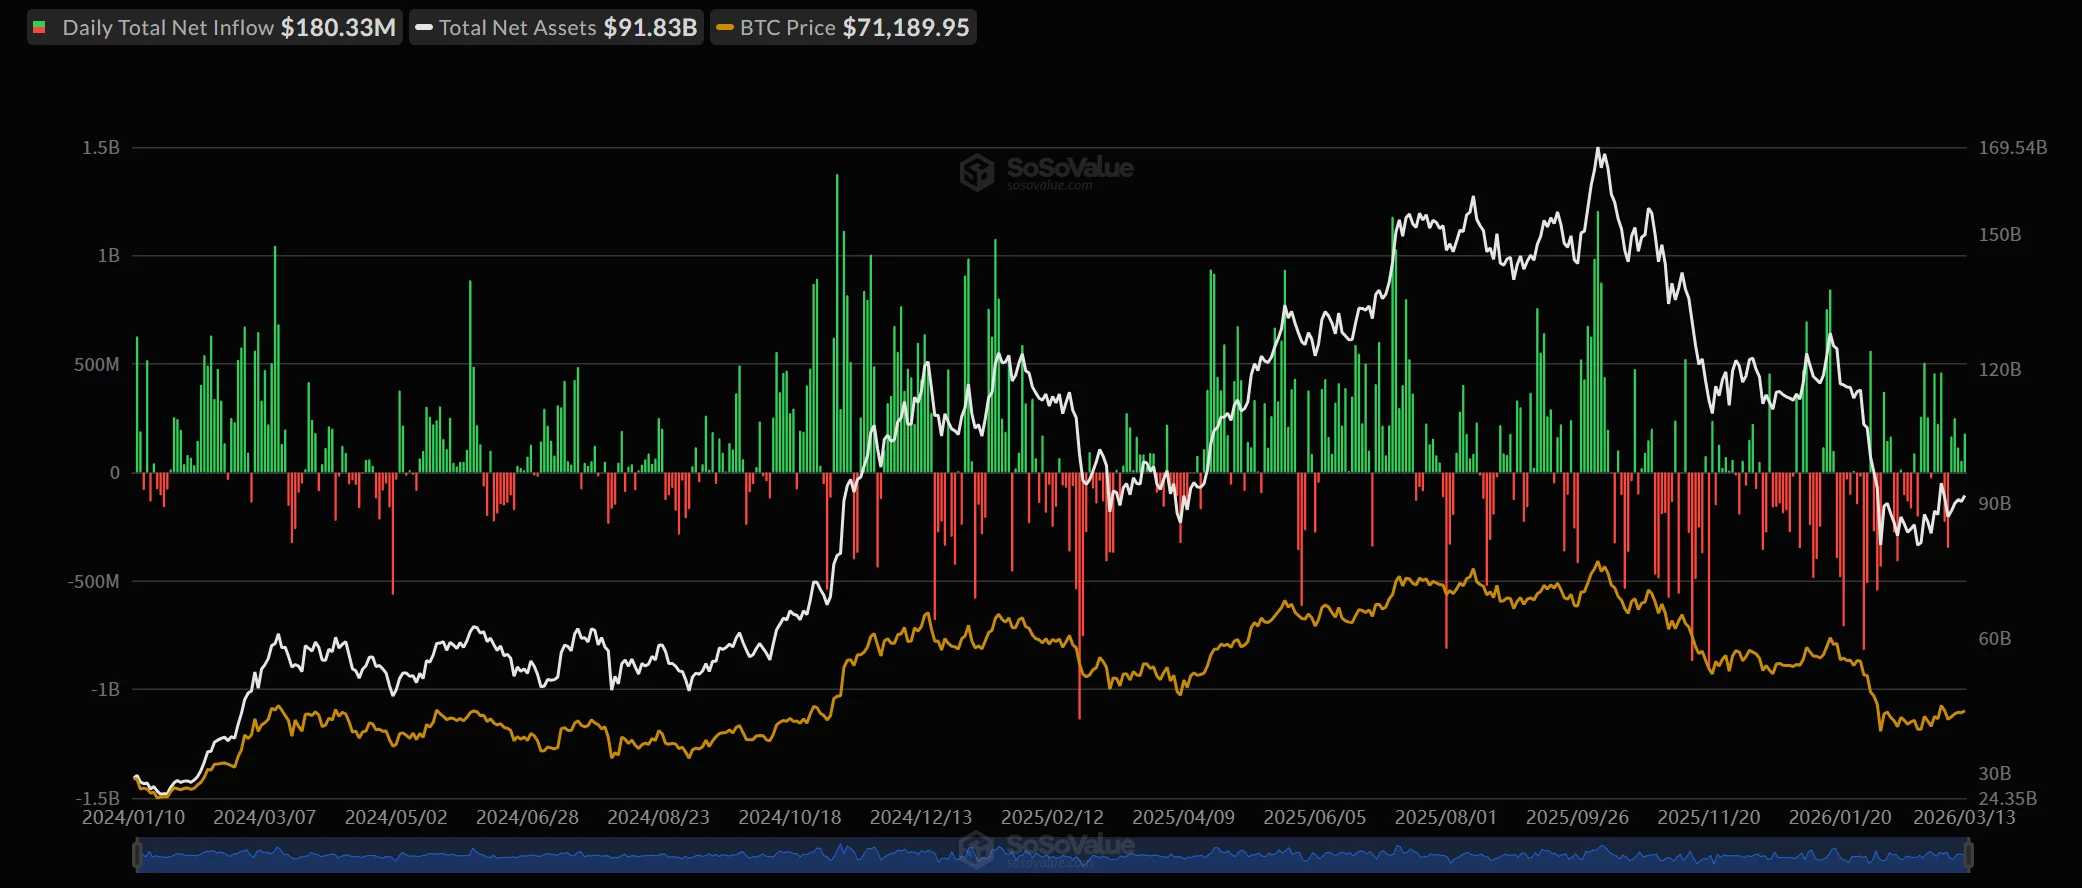Click the 1.5B left axis label
The image size is (2082, 888).
[100, 148]
